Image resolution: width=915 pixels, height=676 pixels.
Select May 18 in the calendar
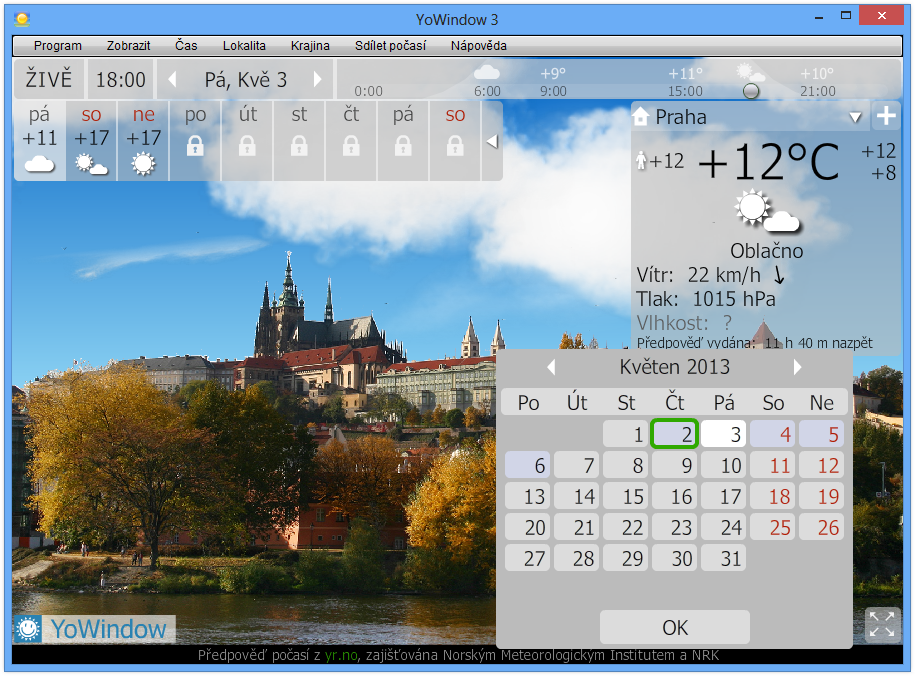773,496
